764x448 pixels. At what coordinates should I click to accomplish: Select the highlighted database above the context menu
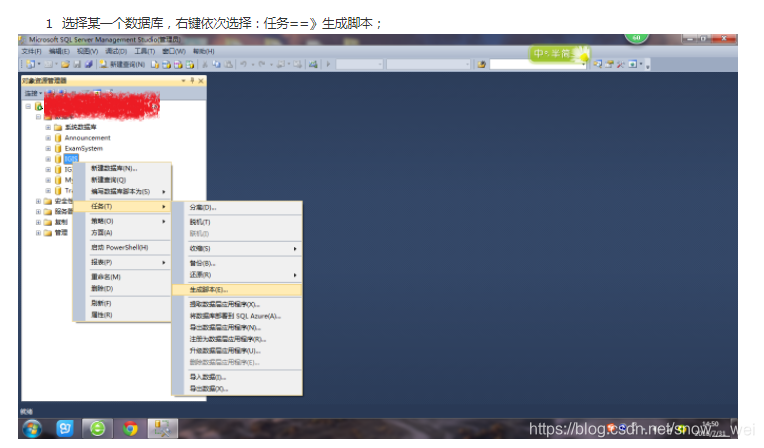(x=71, y=159)
